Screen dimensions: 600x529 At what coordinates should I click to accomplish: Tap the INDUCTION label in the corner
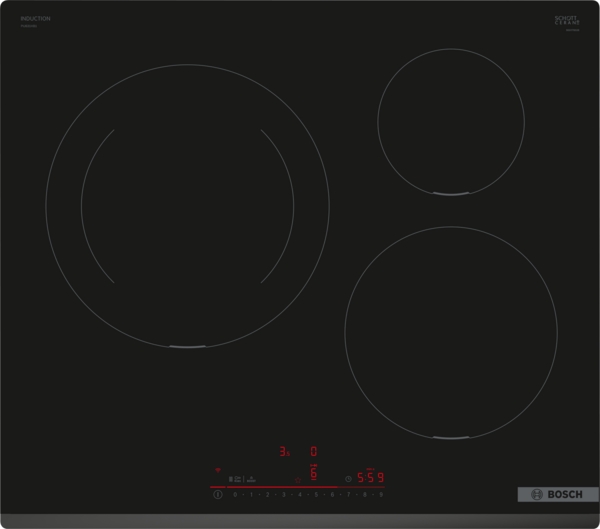(x=35, y=19)
